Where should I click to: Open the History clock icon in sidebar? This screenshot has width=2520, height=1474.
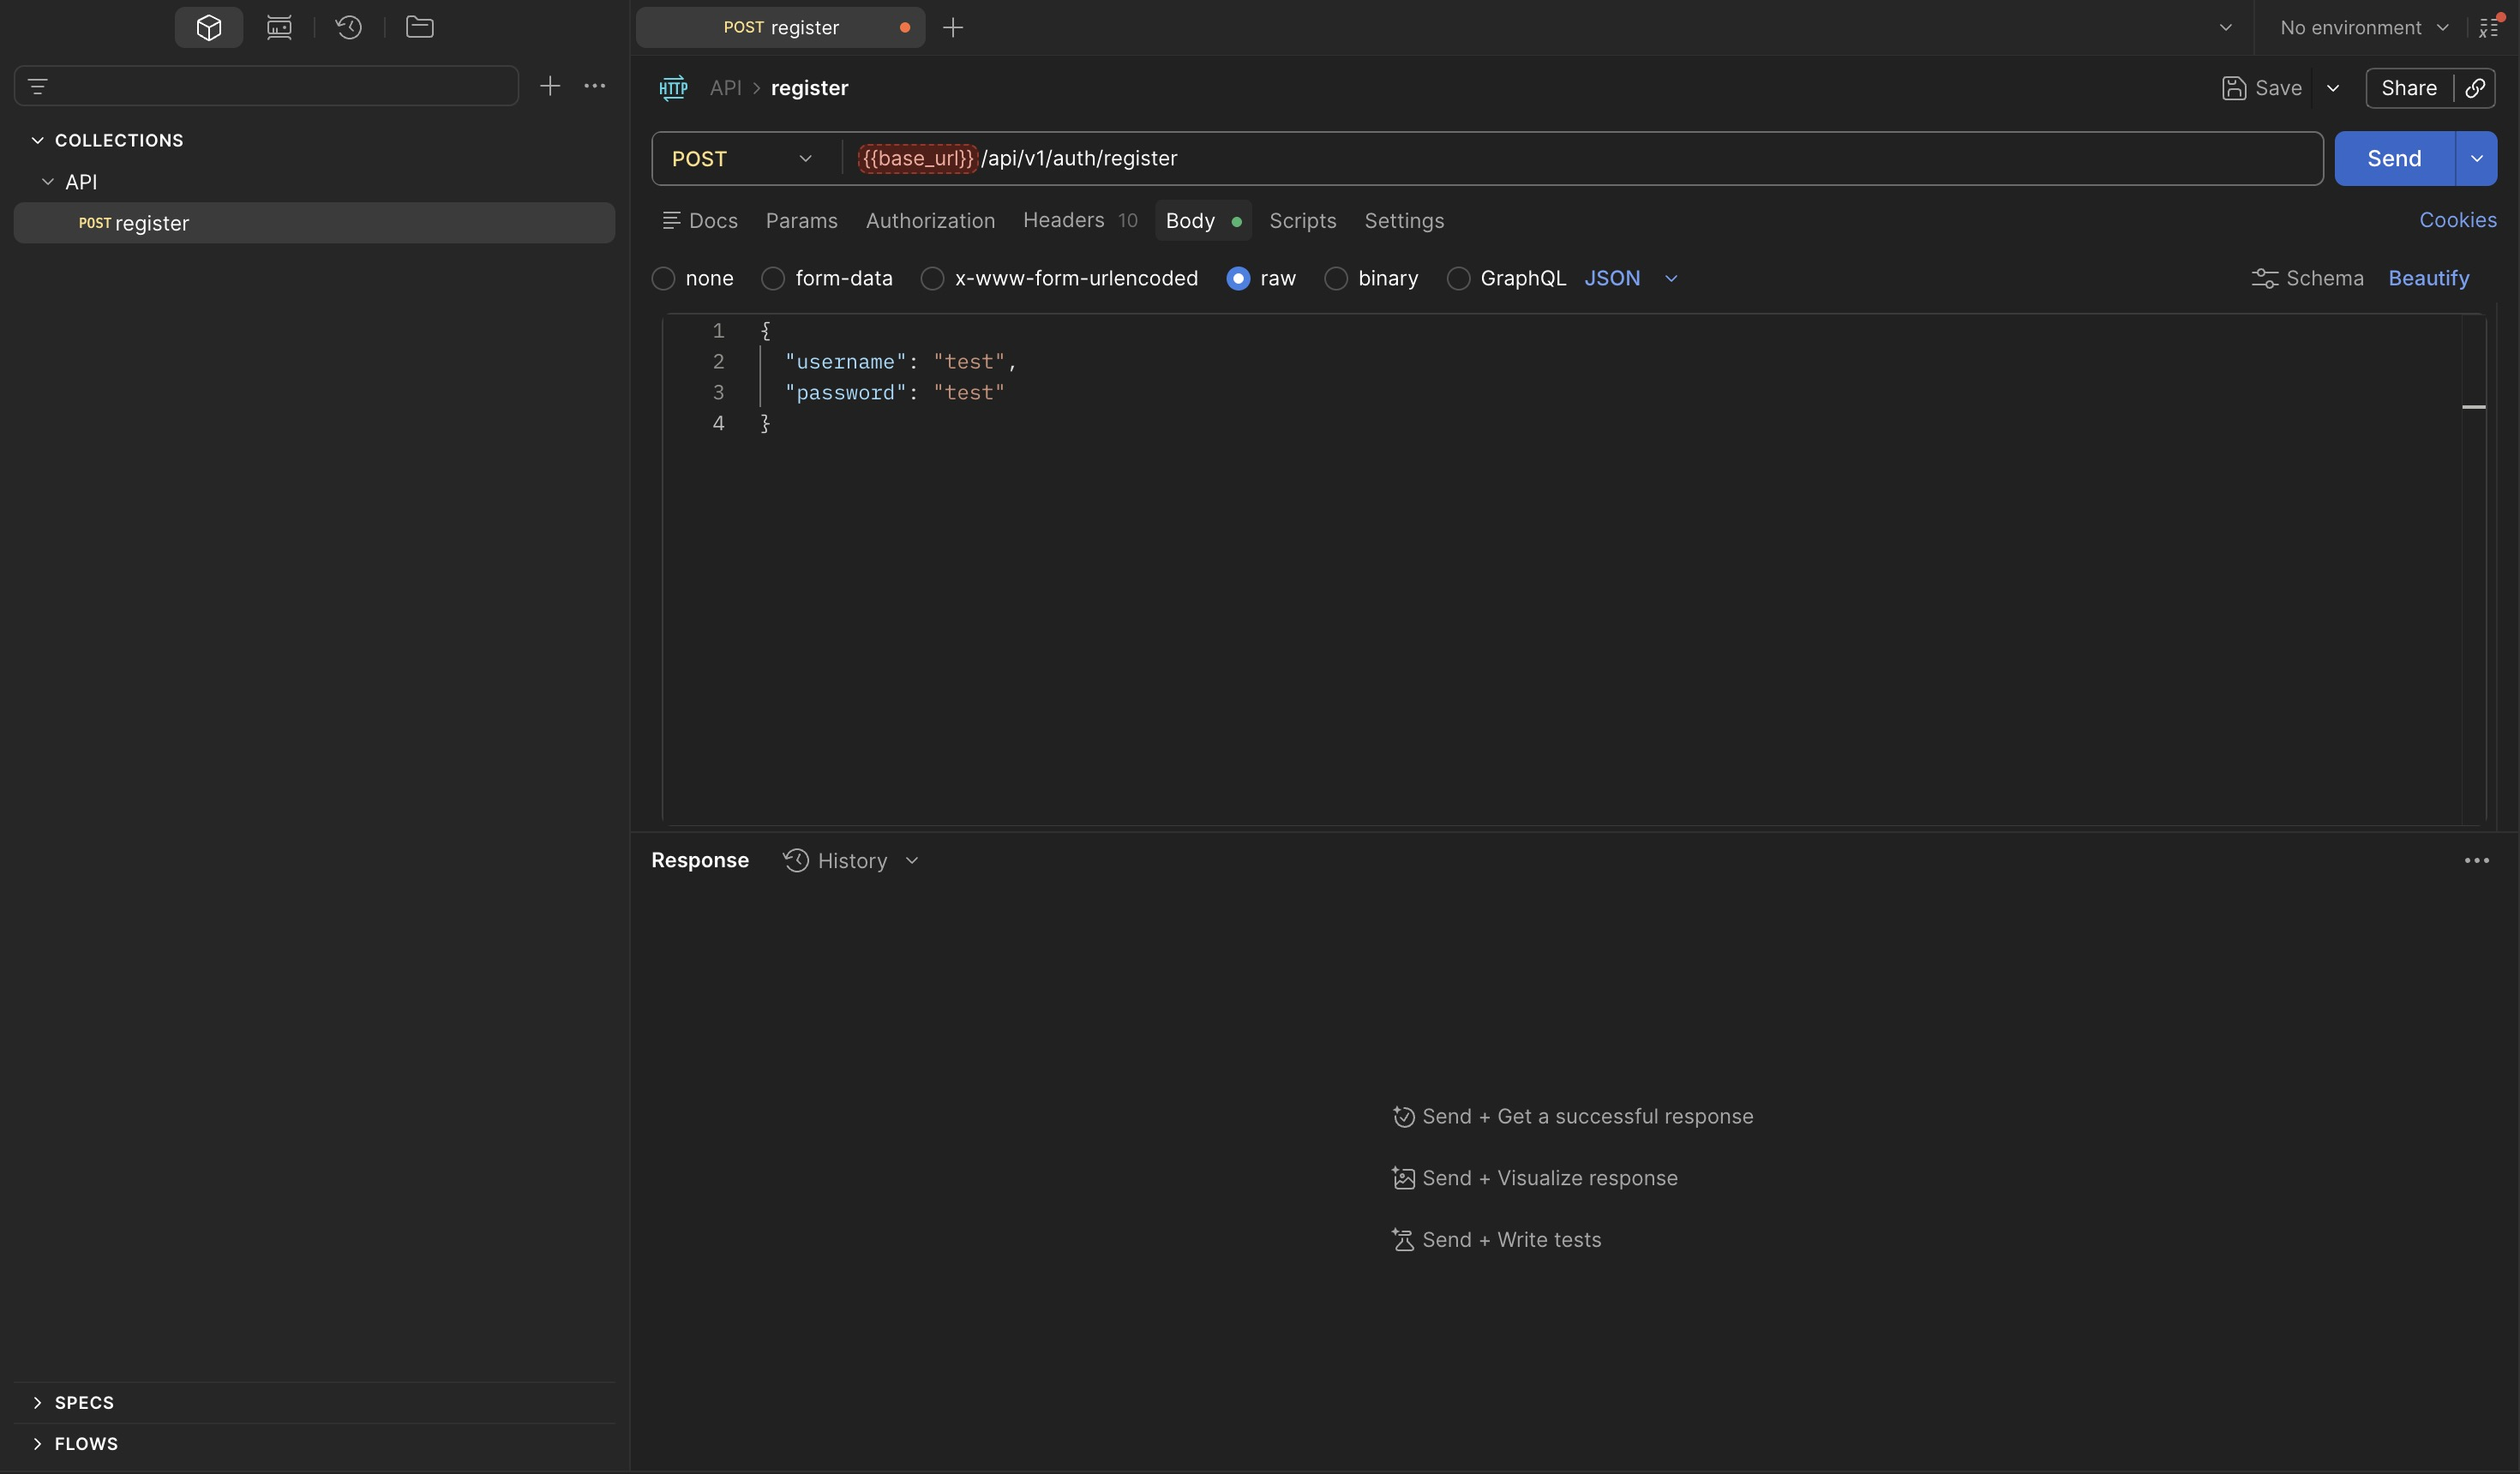pyautogui.click(x=349, y=27)
